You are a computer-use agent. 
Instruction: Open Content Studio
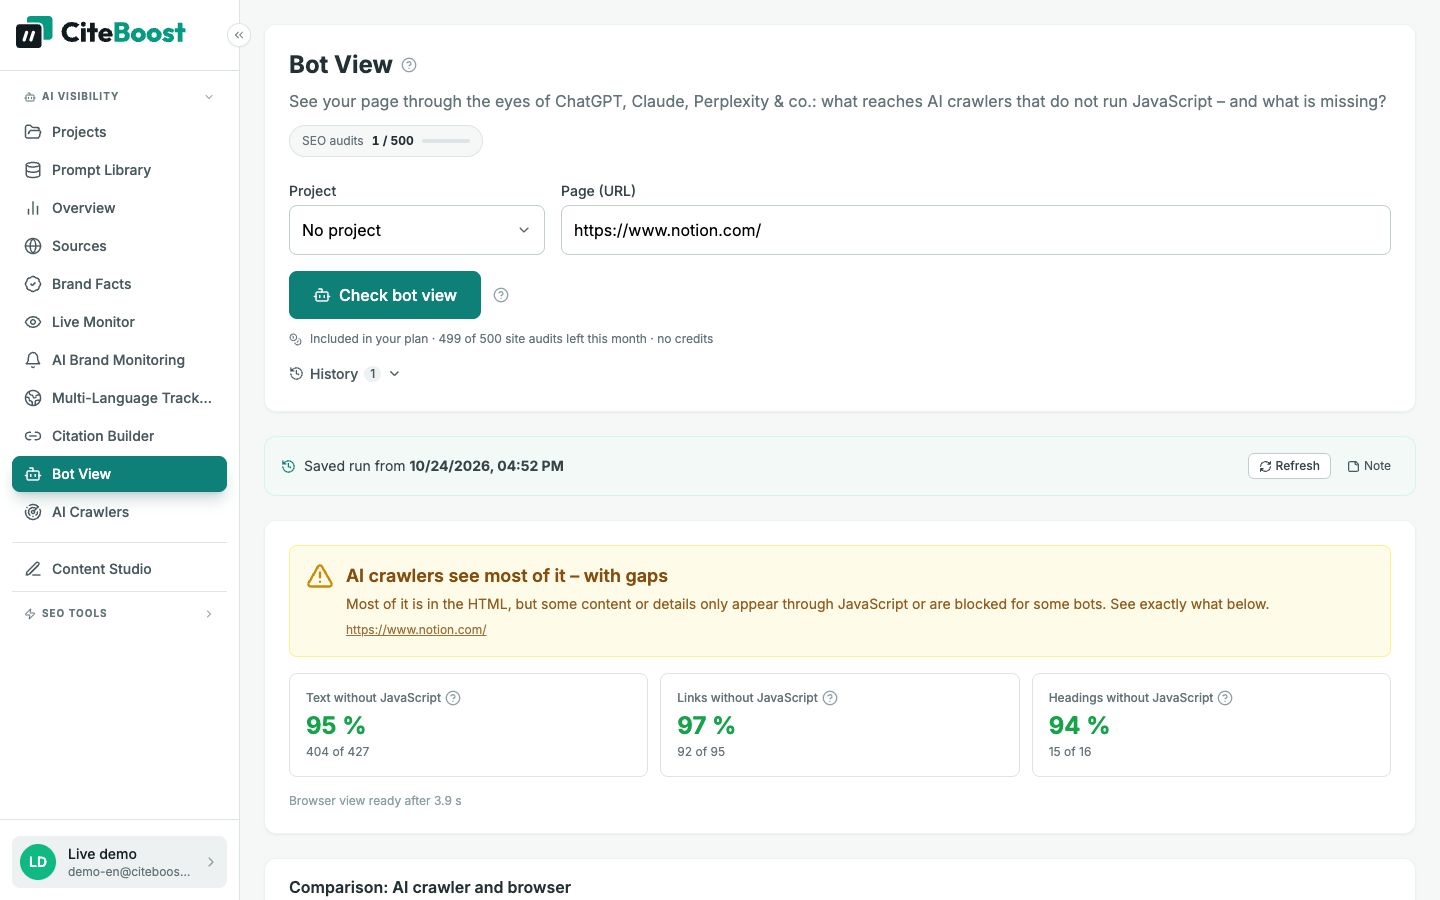click(x=119, y=569)
